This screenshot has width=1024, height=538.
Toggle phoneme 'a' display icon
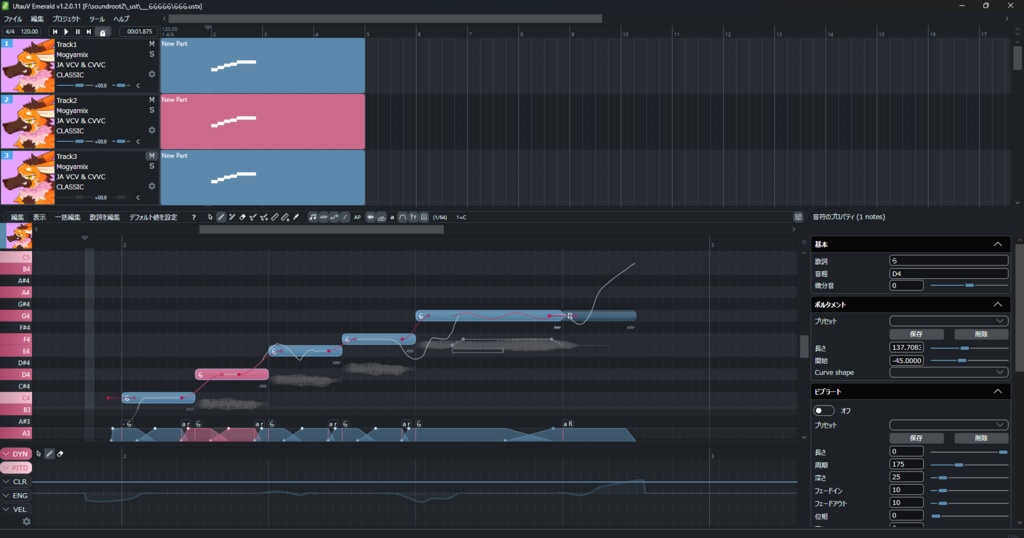pos(392,217)
